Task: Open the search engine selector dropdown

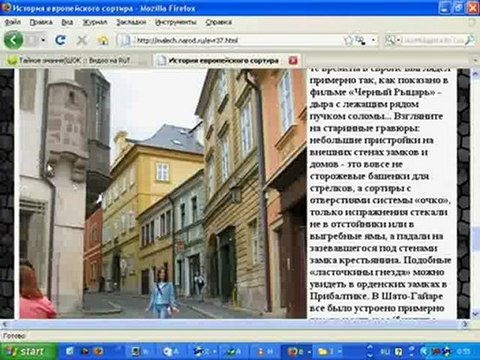Action: [393, 41]
